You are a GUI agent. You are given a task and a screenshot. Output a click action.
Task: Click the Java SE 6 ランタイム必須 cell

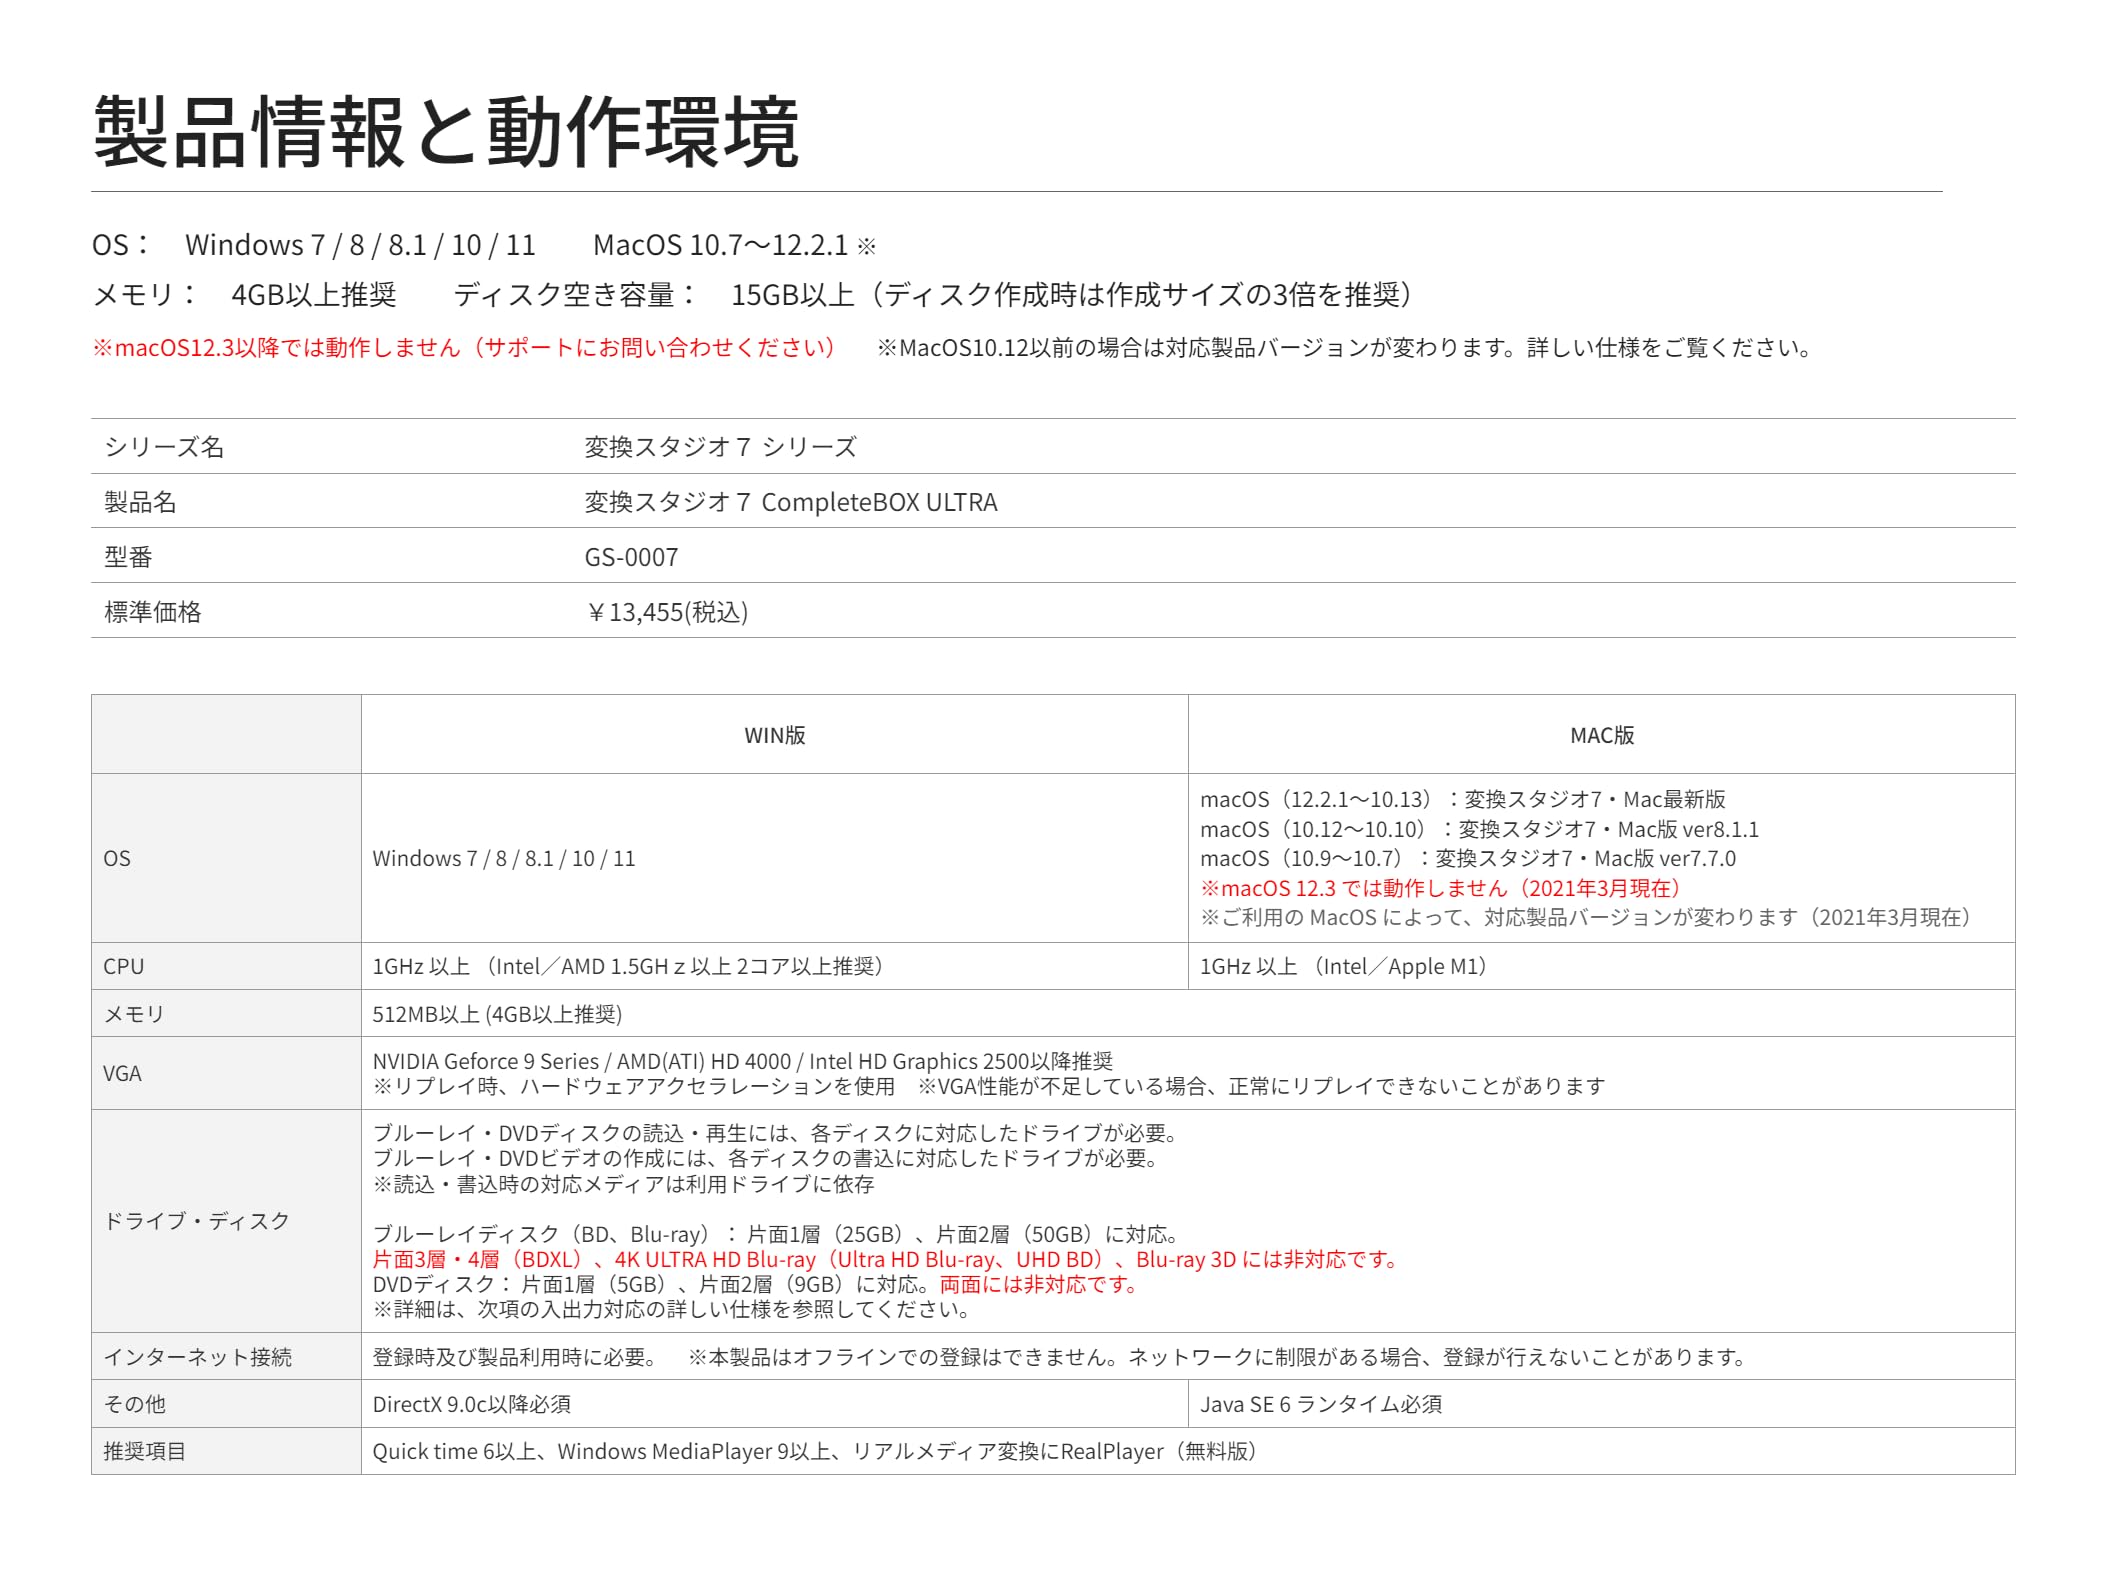pyautogui.click(x=1320, y=1404)
